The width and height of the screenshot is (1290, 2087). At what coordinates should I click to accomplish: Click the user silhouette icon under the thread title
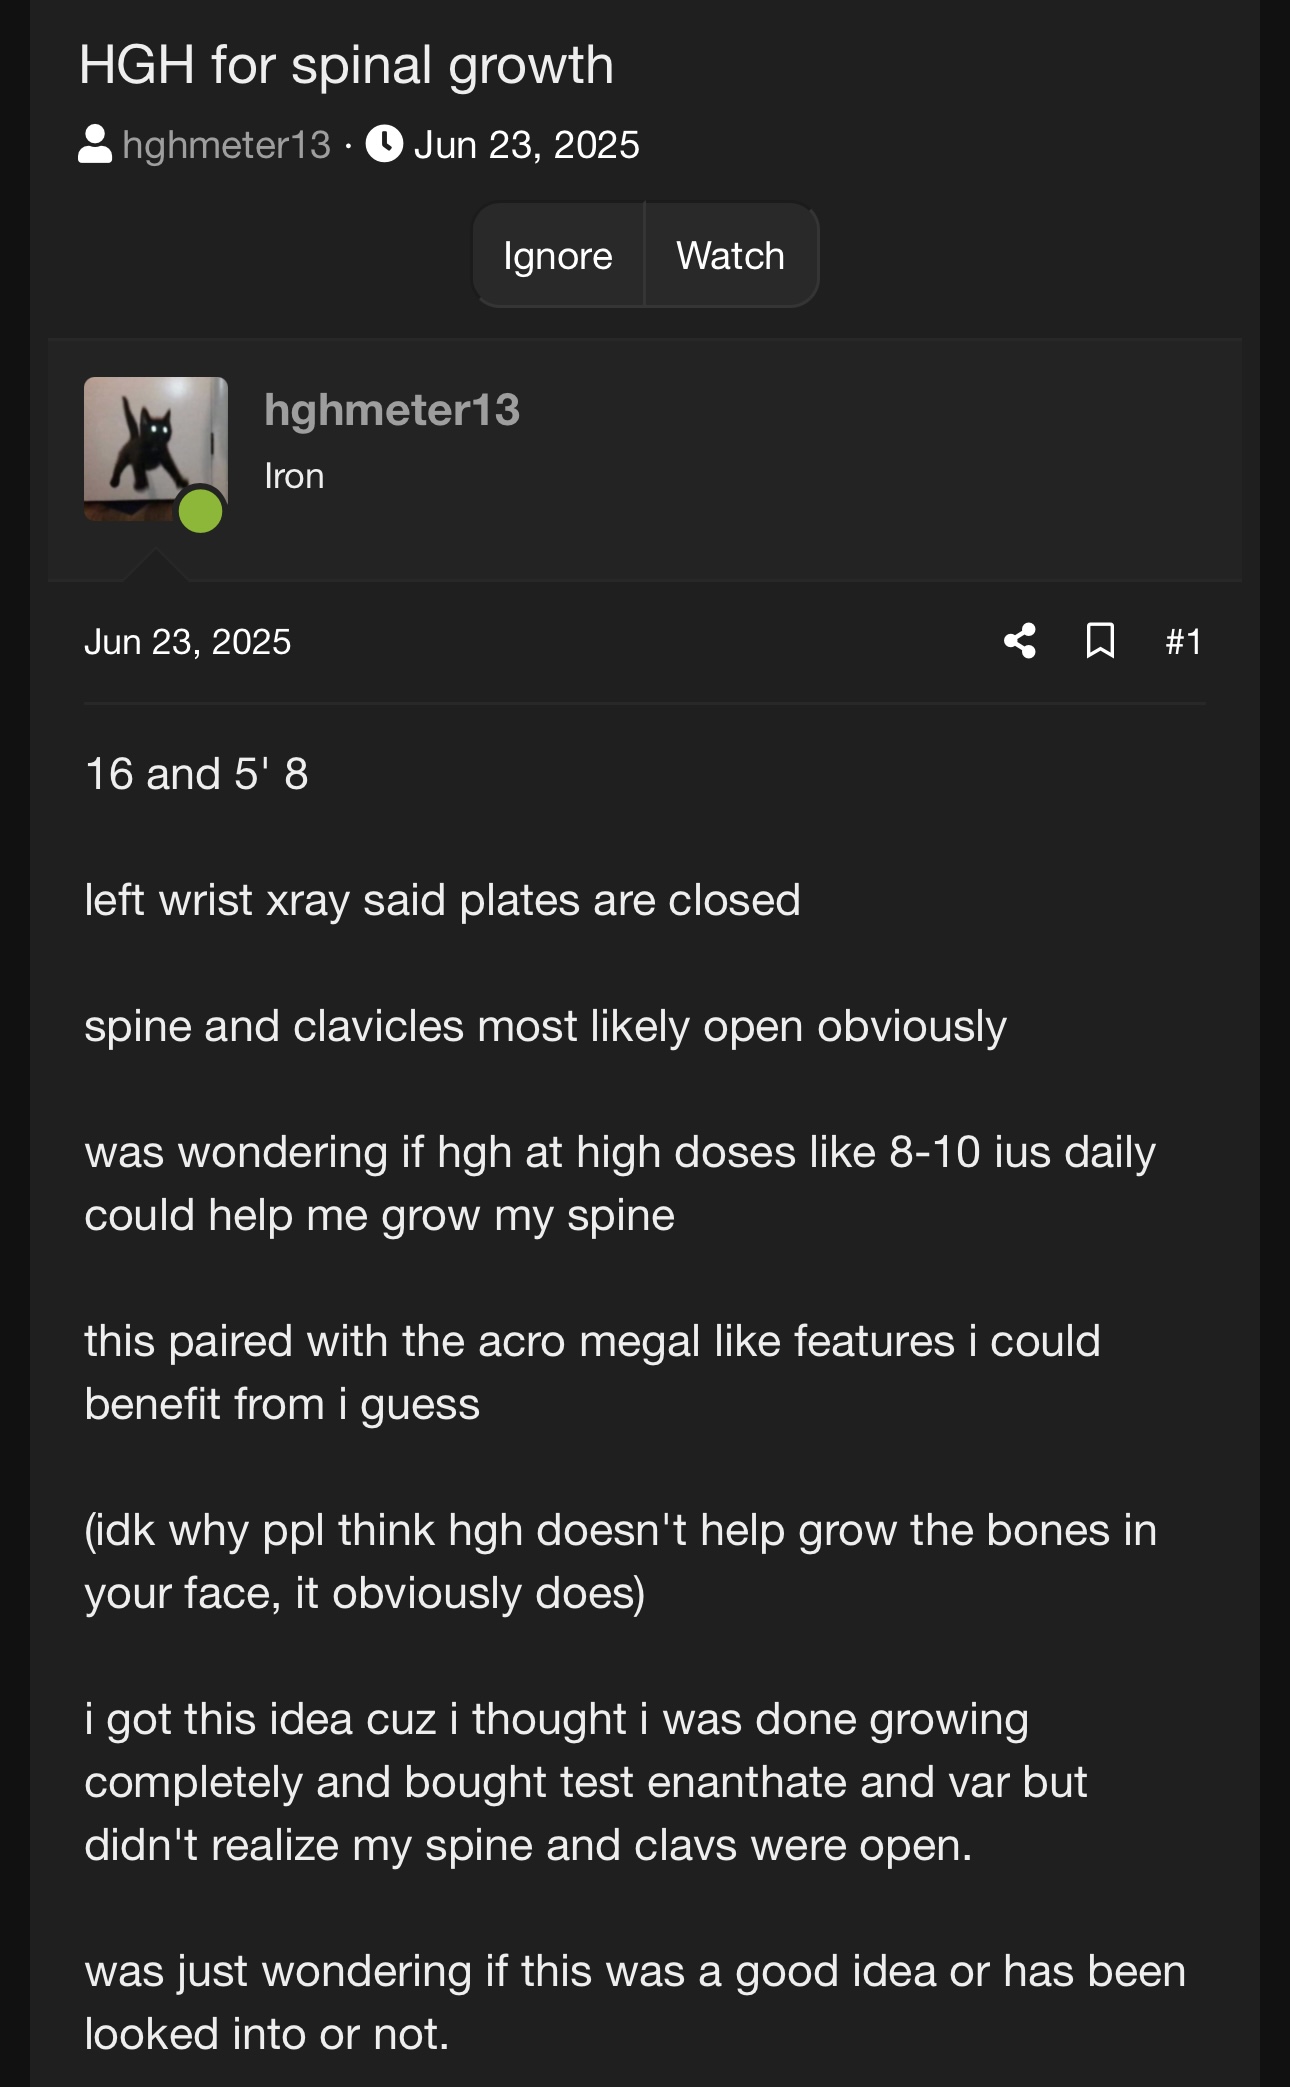95,144
